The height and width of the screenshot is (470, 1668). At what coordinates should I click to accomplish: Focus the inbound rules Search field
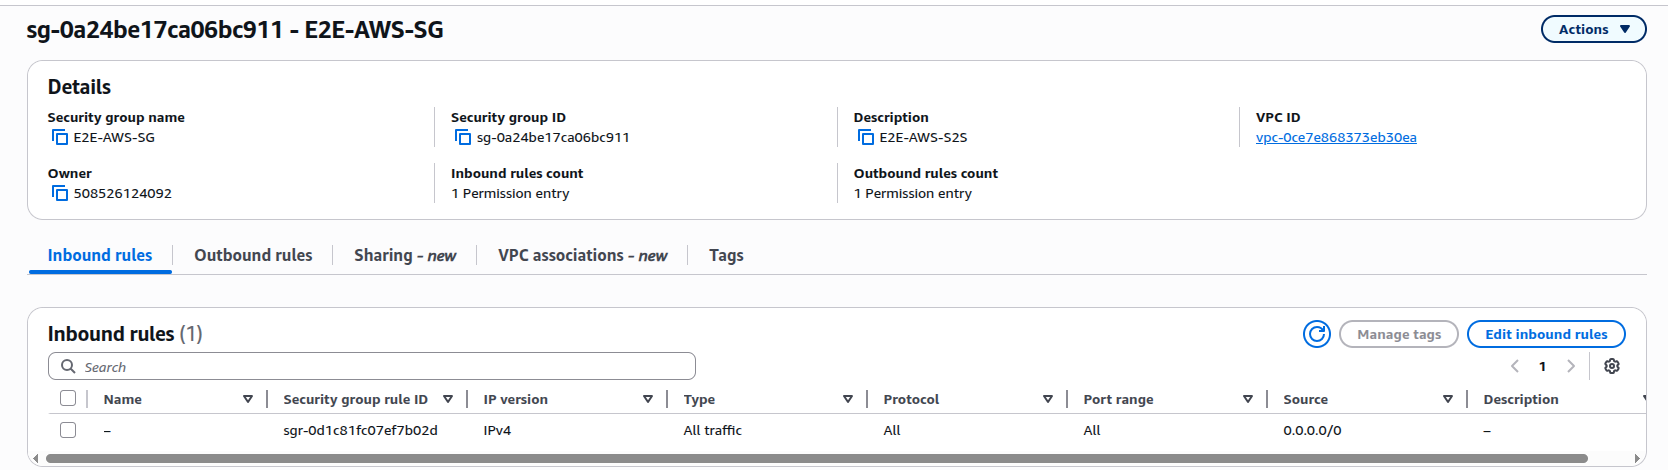380,367
